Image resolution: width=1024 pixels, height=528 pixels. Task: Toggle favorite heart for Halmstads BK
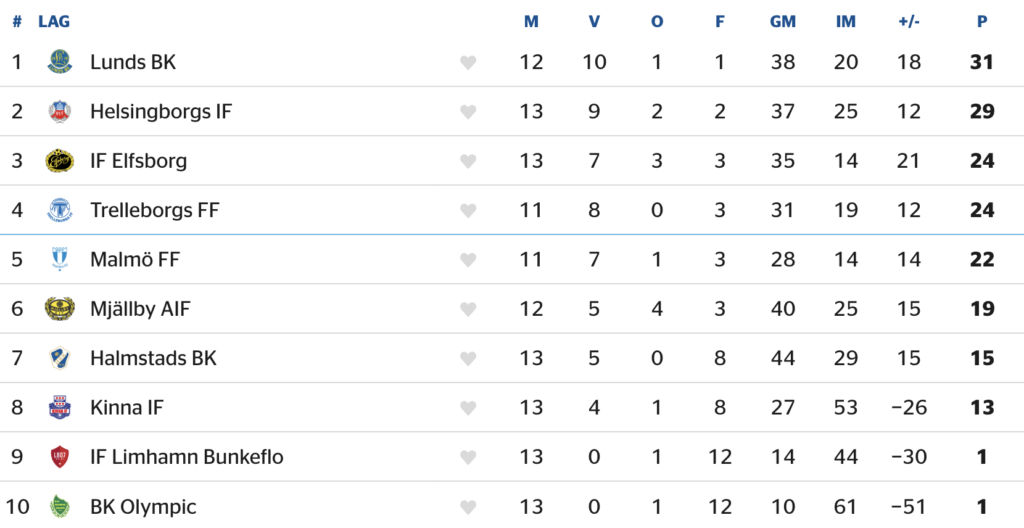point(468,359)
